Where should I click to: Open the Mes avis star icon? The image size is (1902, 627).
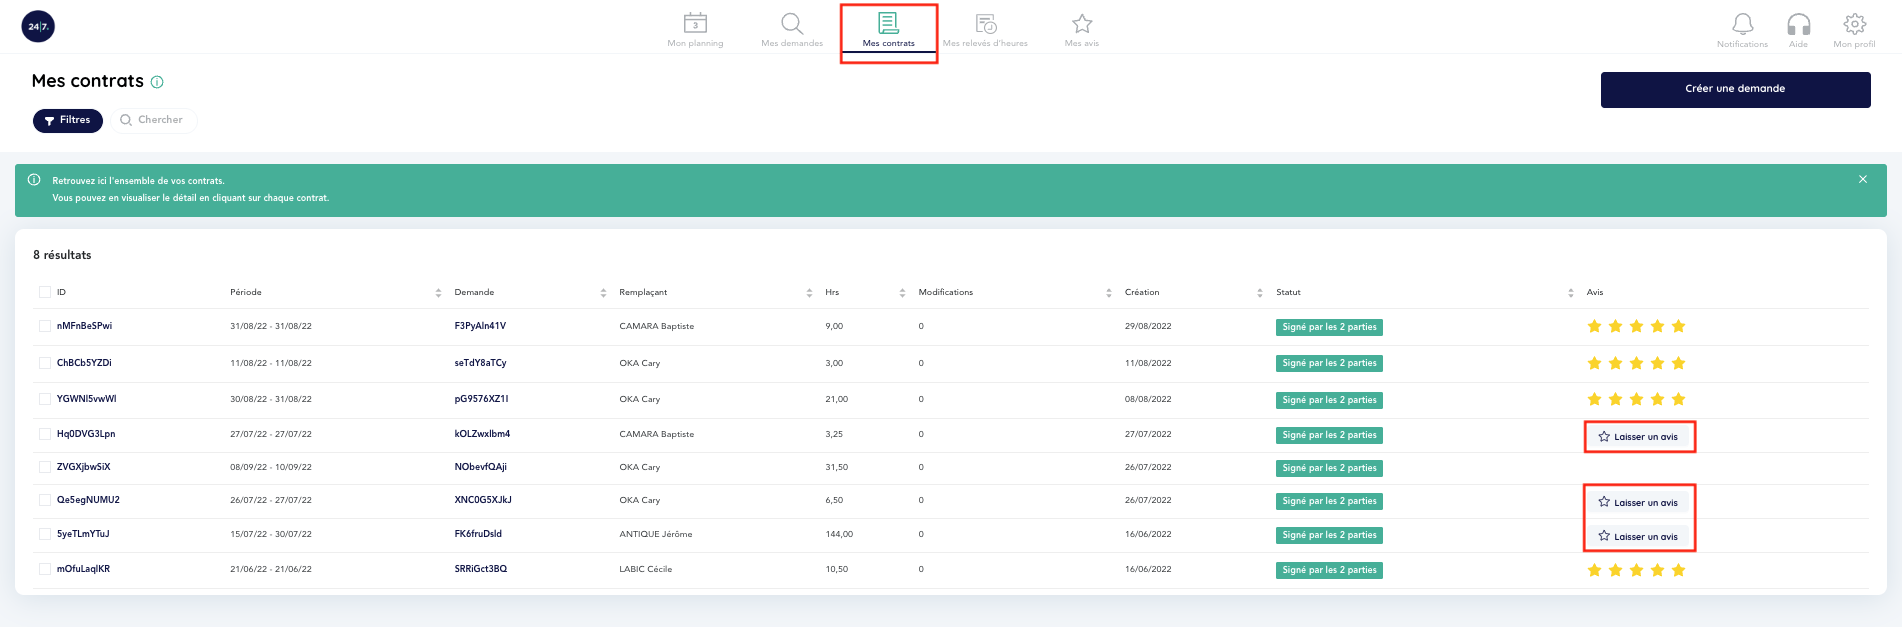[1082, 24]
